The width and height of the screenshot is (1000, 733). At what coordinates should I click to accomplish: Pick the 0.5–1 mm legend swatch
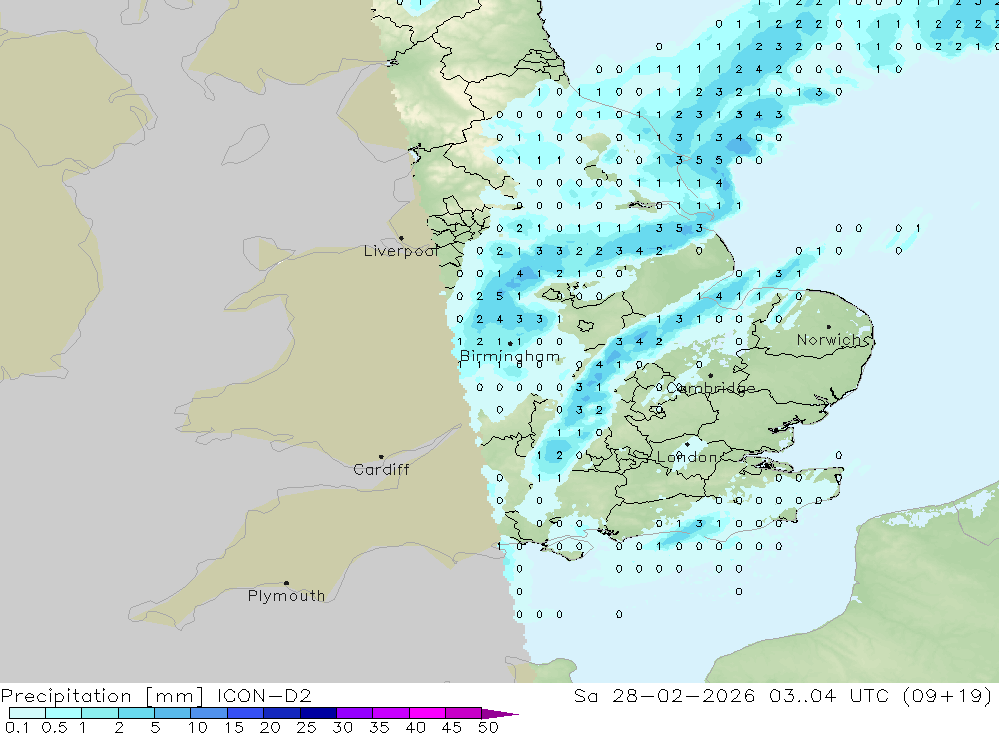(63, 713)
